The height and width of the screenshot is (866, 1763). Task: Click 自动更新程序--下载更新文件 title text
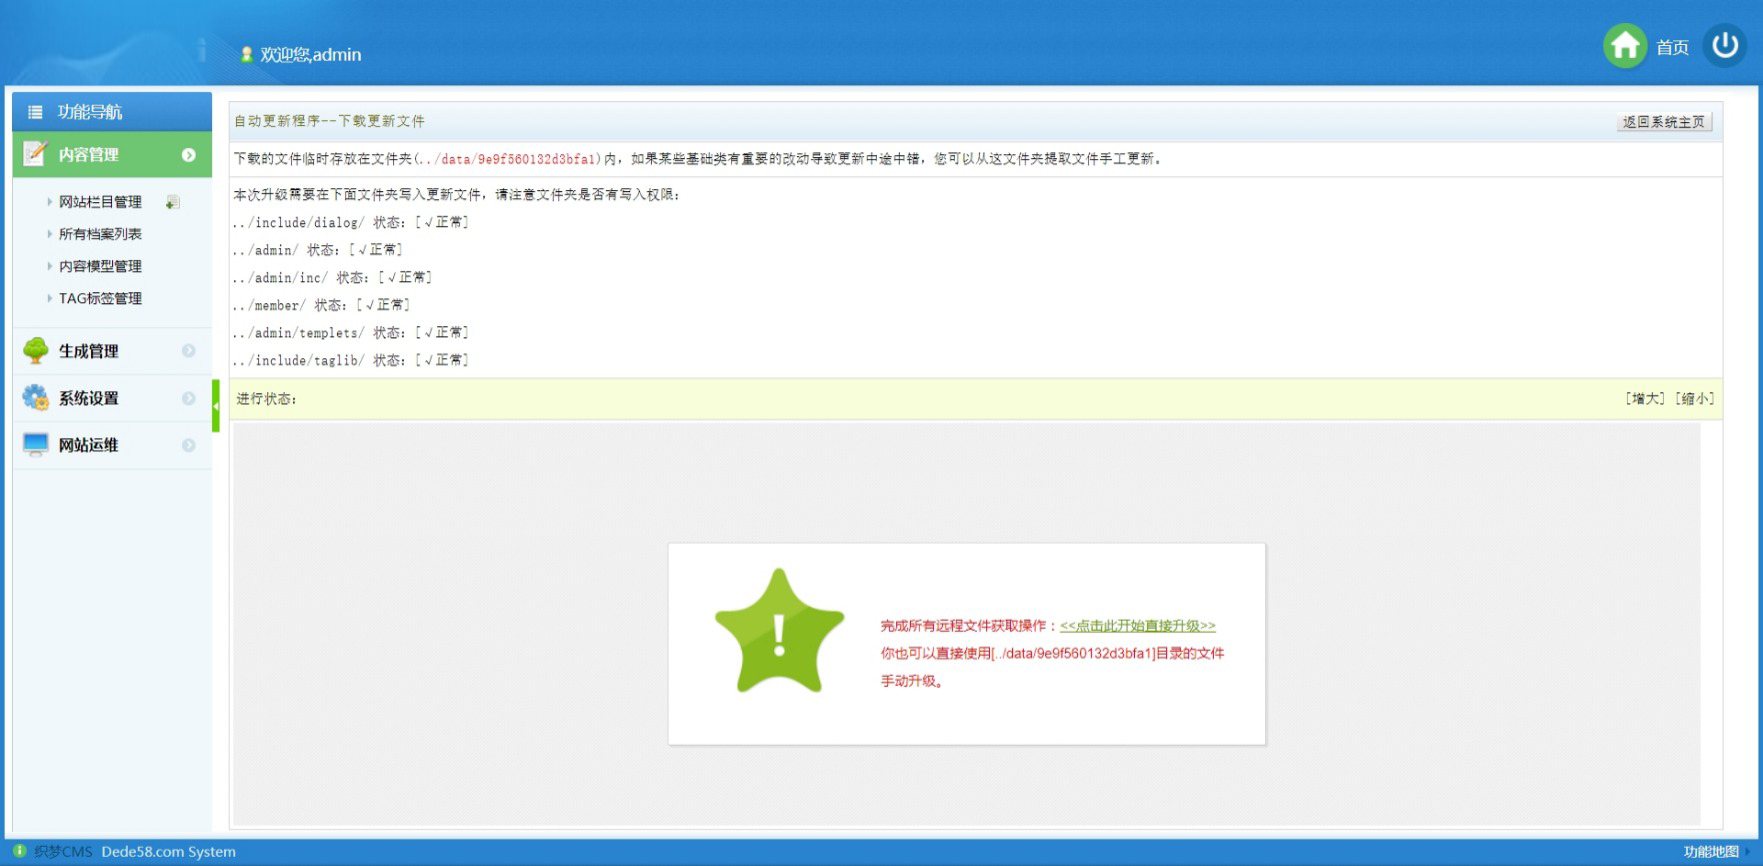(329, 121)
